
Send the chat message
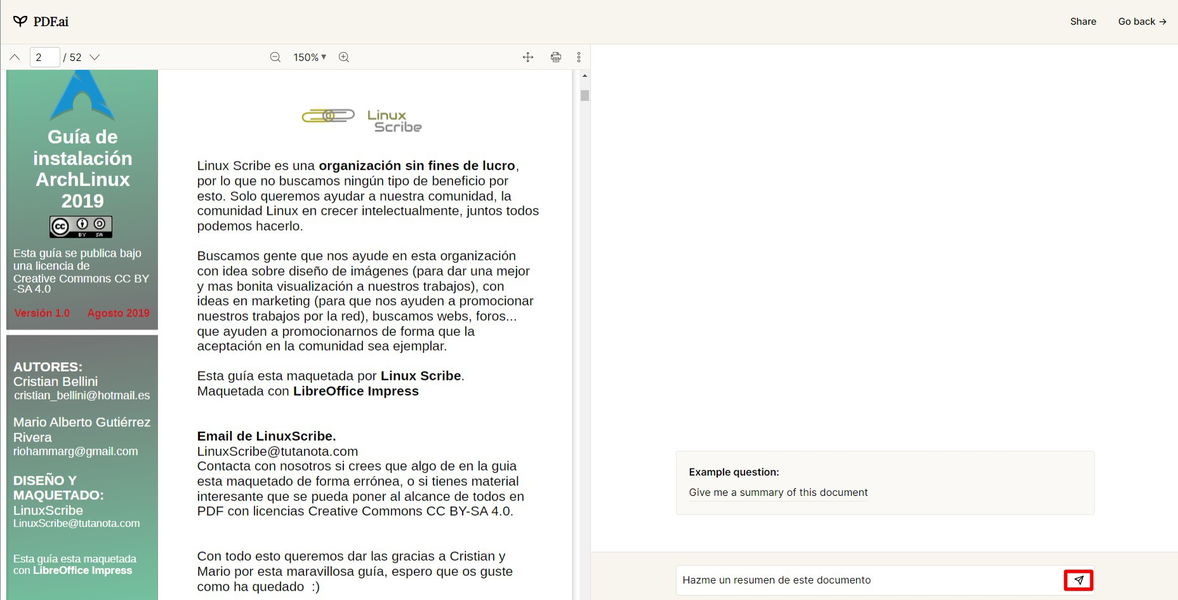(1079, 580)
